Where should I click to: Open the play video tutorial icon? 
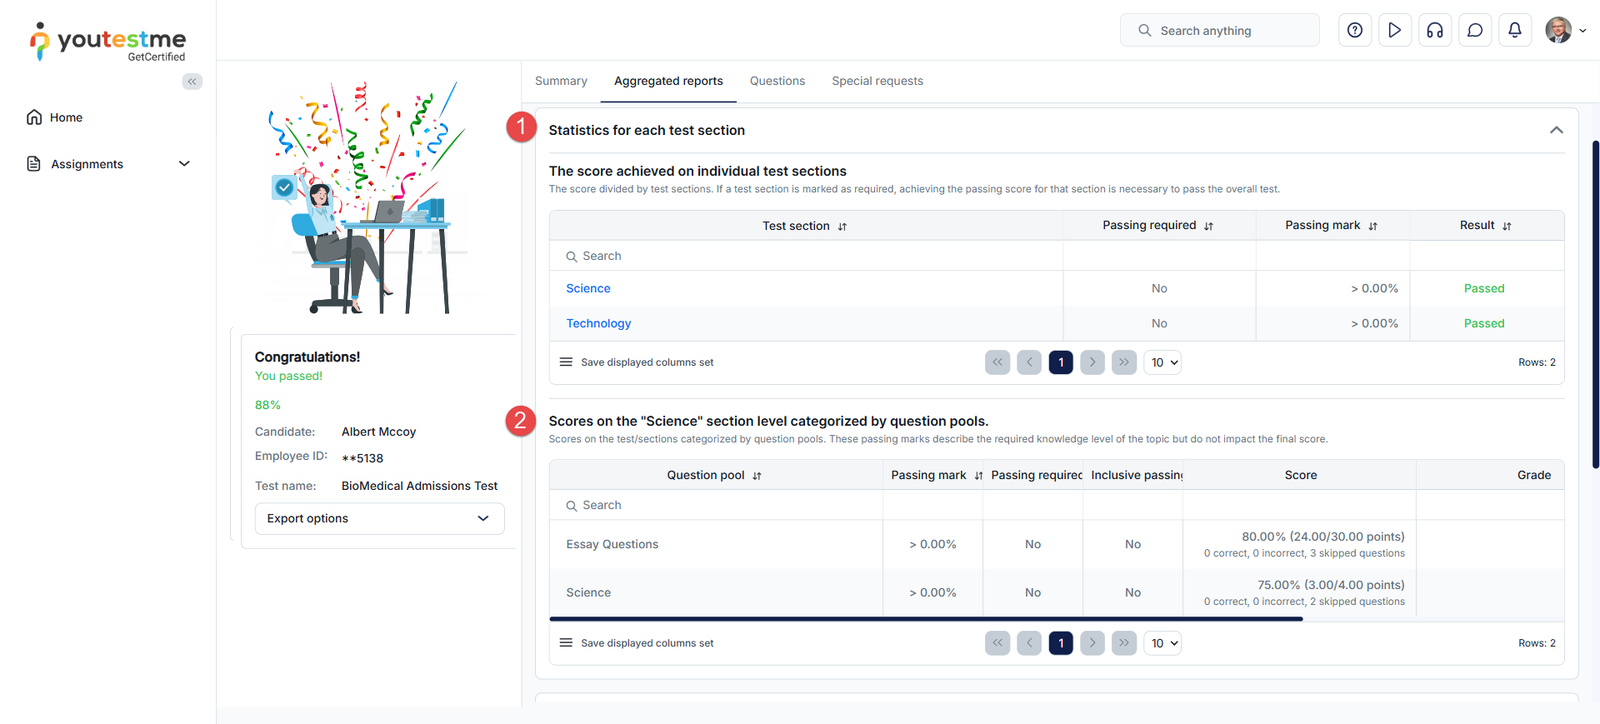(1395, 30)
